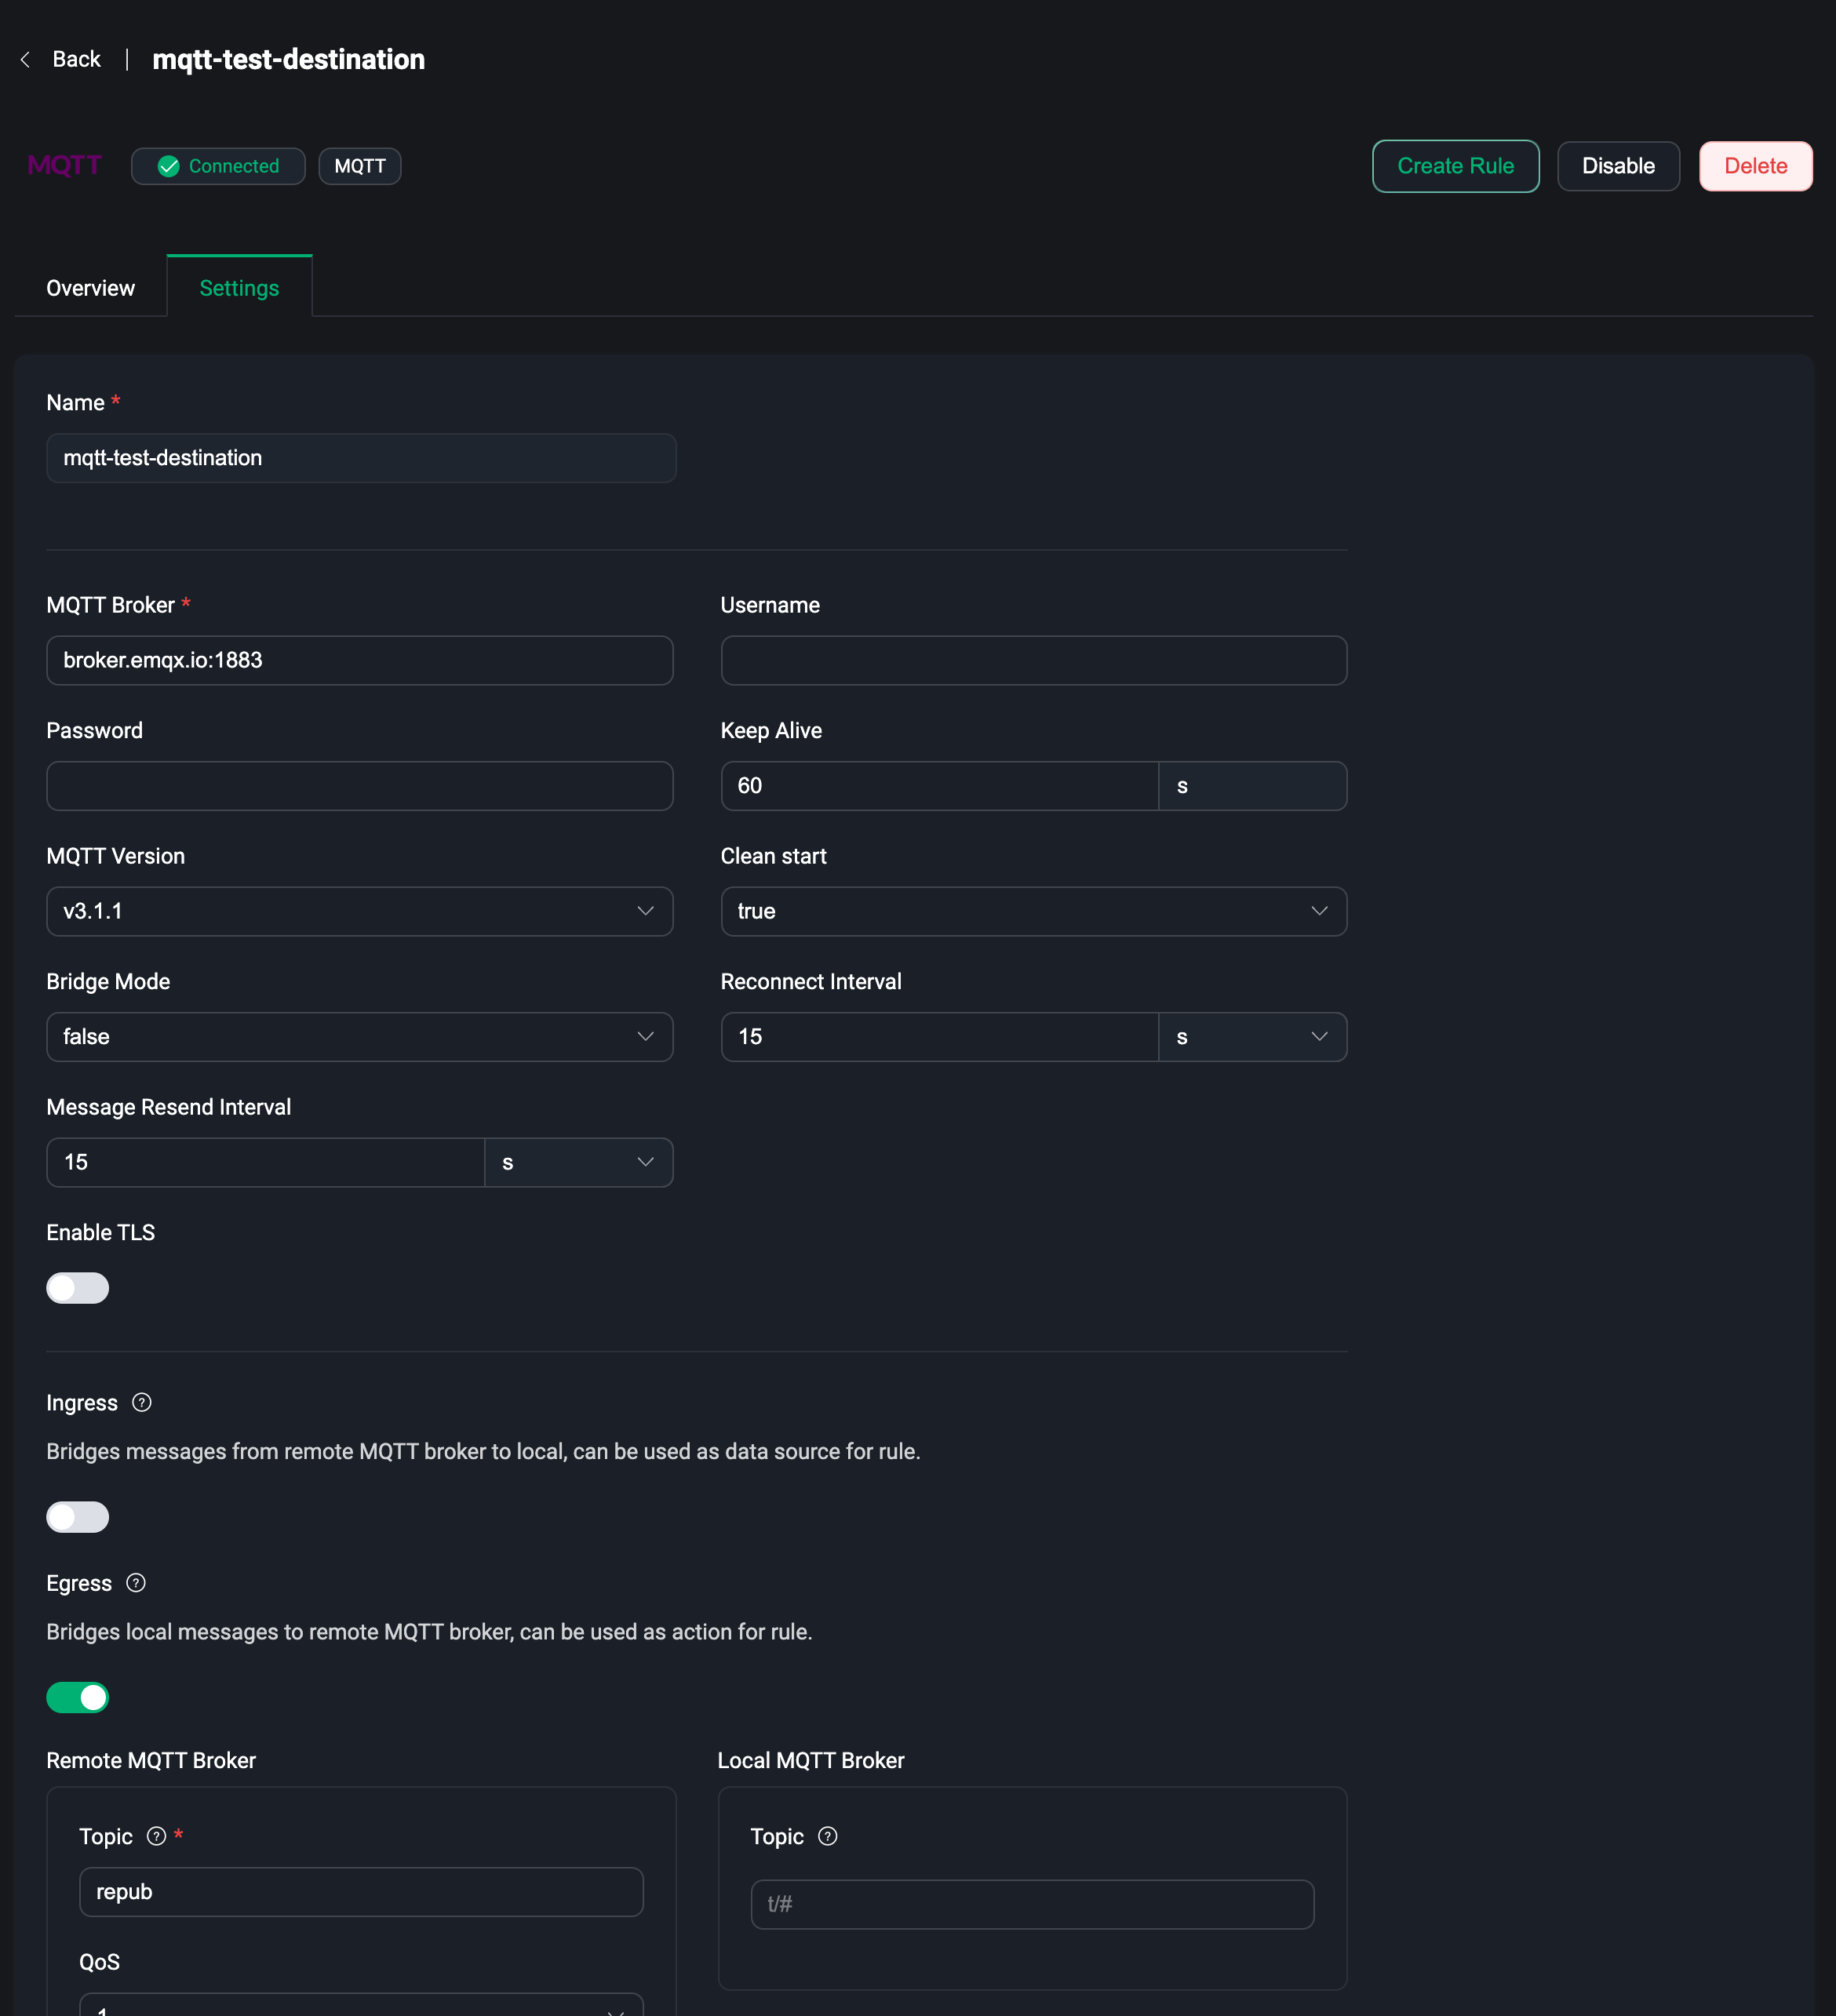
Task: Switch to the Overview tab
Action: [x=90, y=288]
